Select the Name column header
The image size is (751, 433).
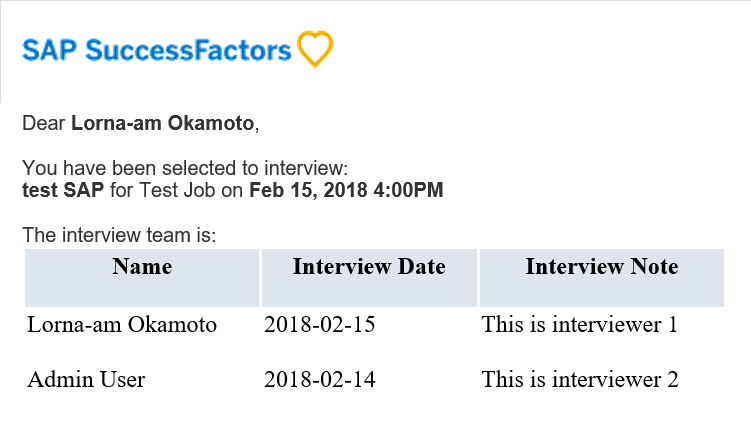pos(142,277)
